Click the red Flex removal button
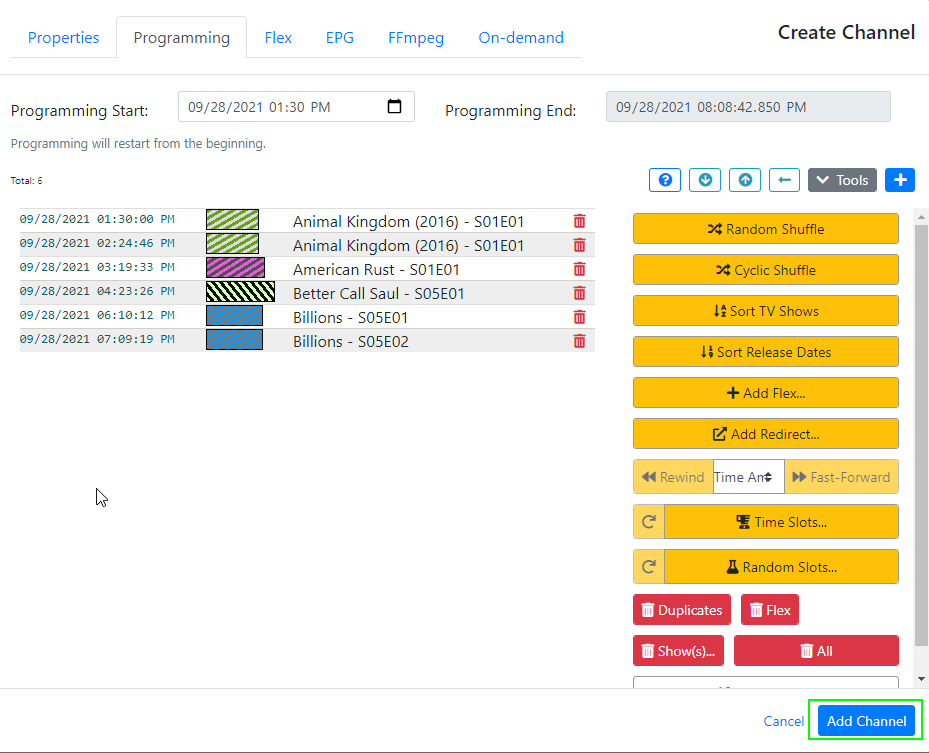The height and width of the screenshot is (753, 929). tap(770, 610)
